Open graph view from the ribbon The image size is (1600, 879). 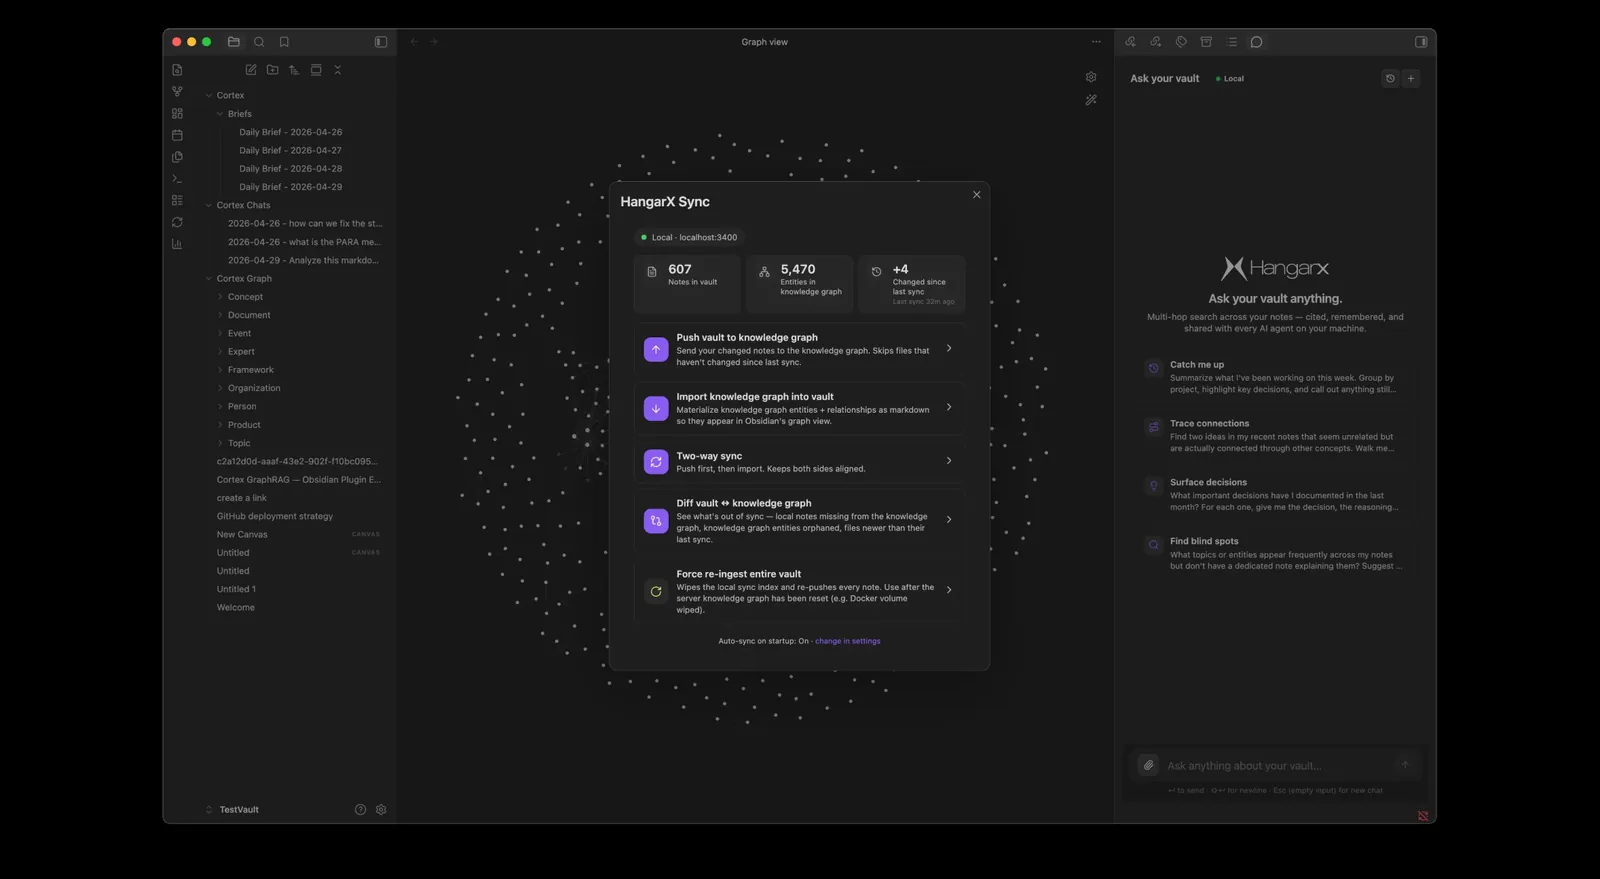[x=177, y=92]
